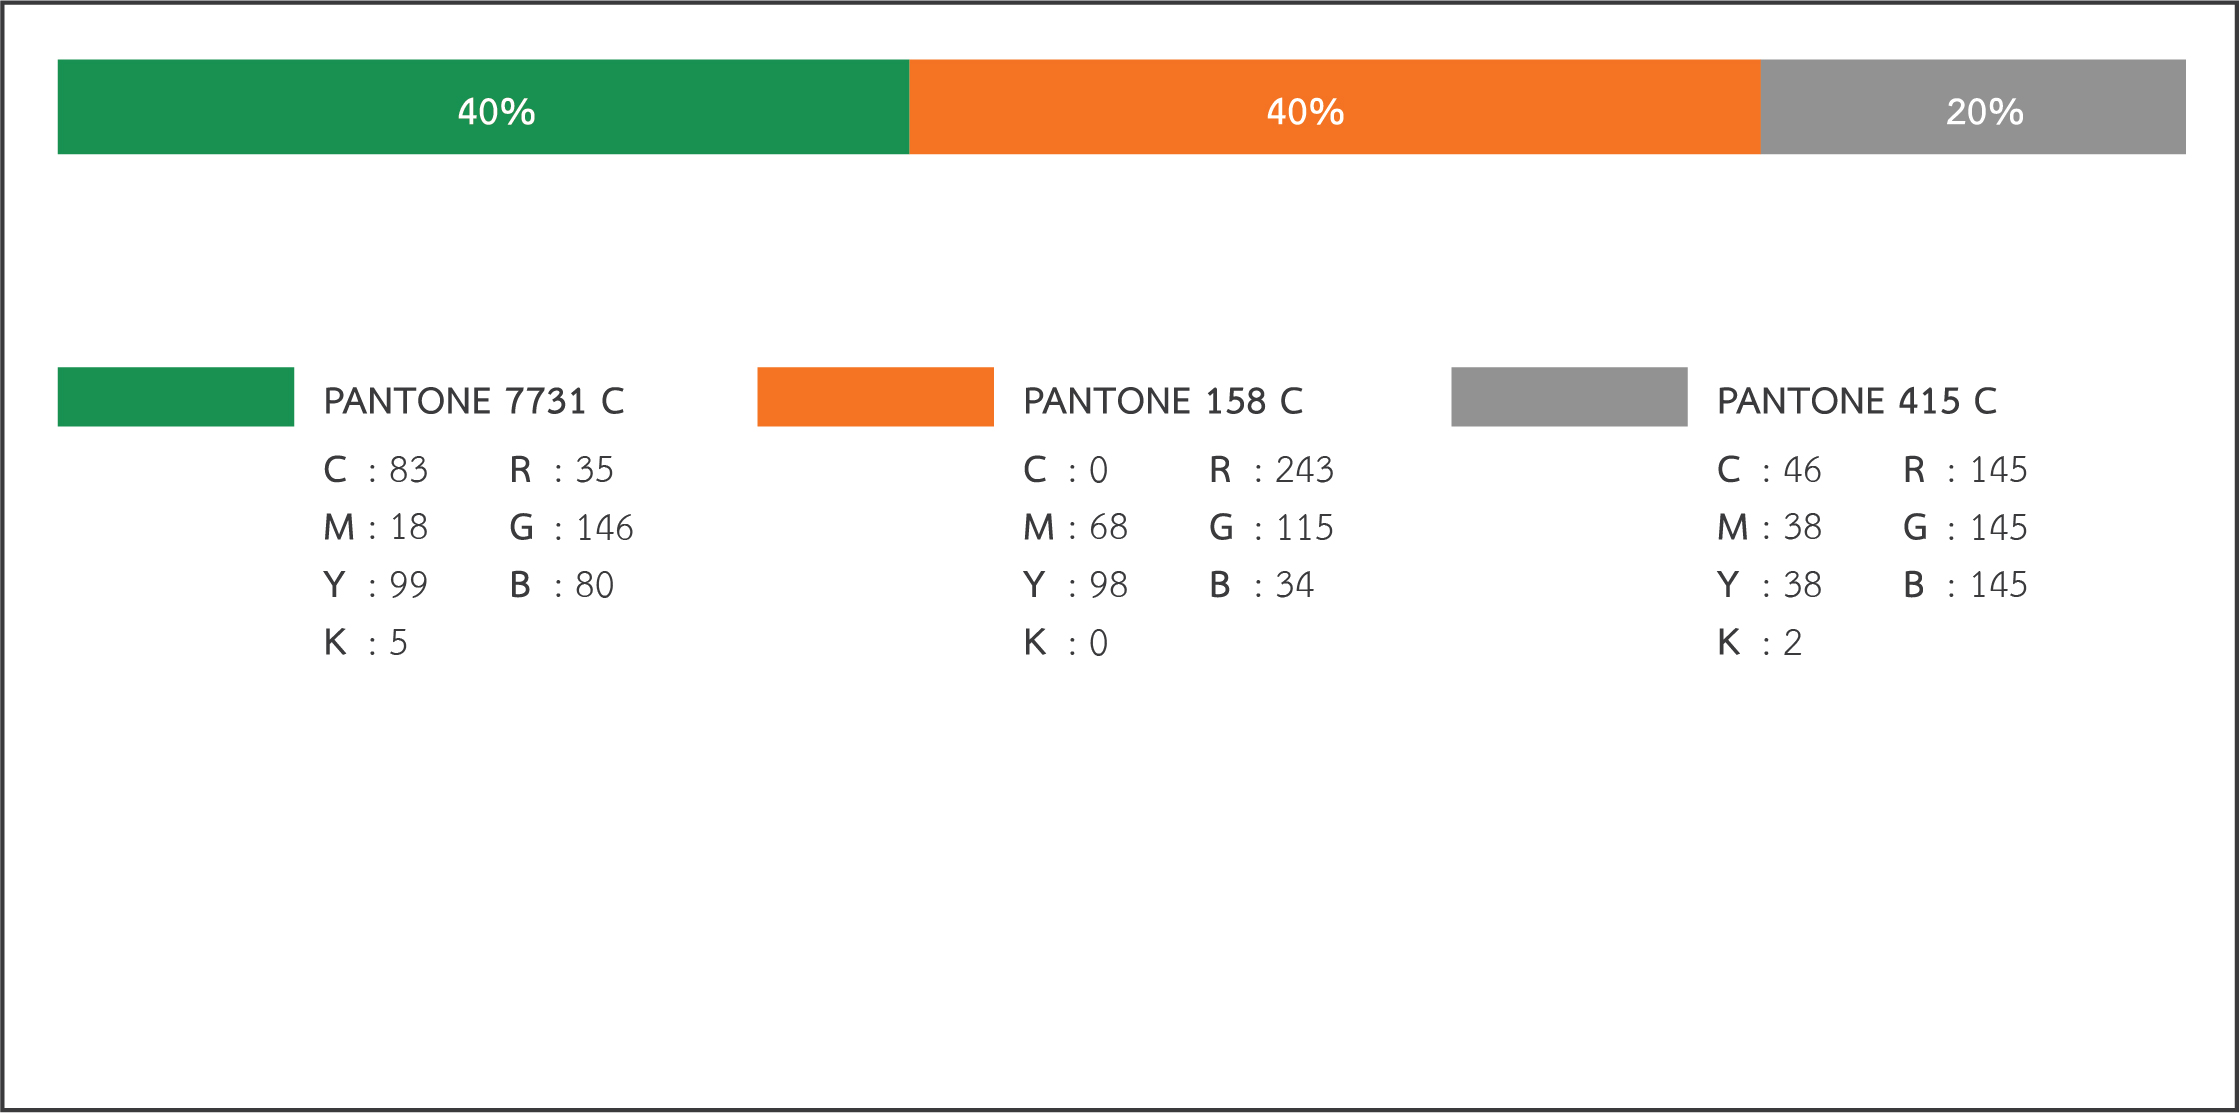Click the green color's R : 35 value

click(562, 470)
